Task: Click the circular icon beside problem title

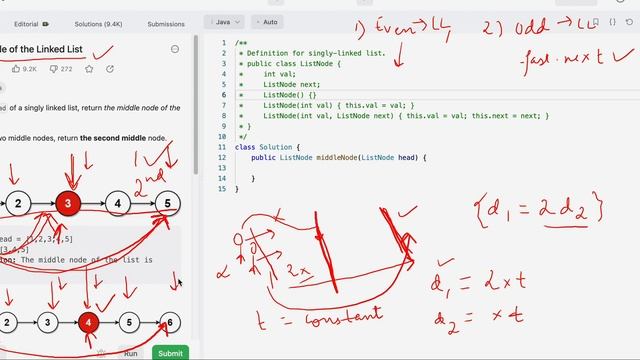Action: coord(175,49)
